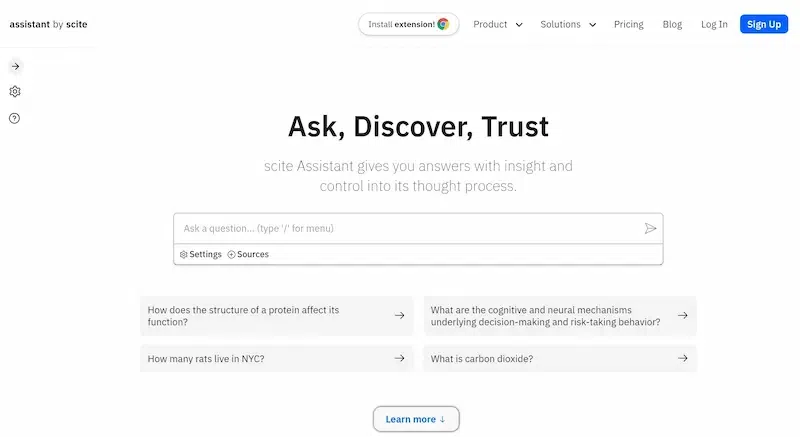Screen dimensions: 800x437
Task: Click the Chrome icon in Install extension
Action: coord(443,24)
